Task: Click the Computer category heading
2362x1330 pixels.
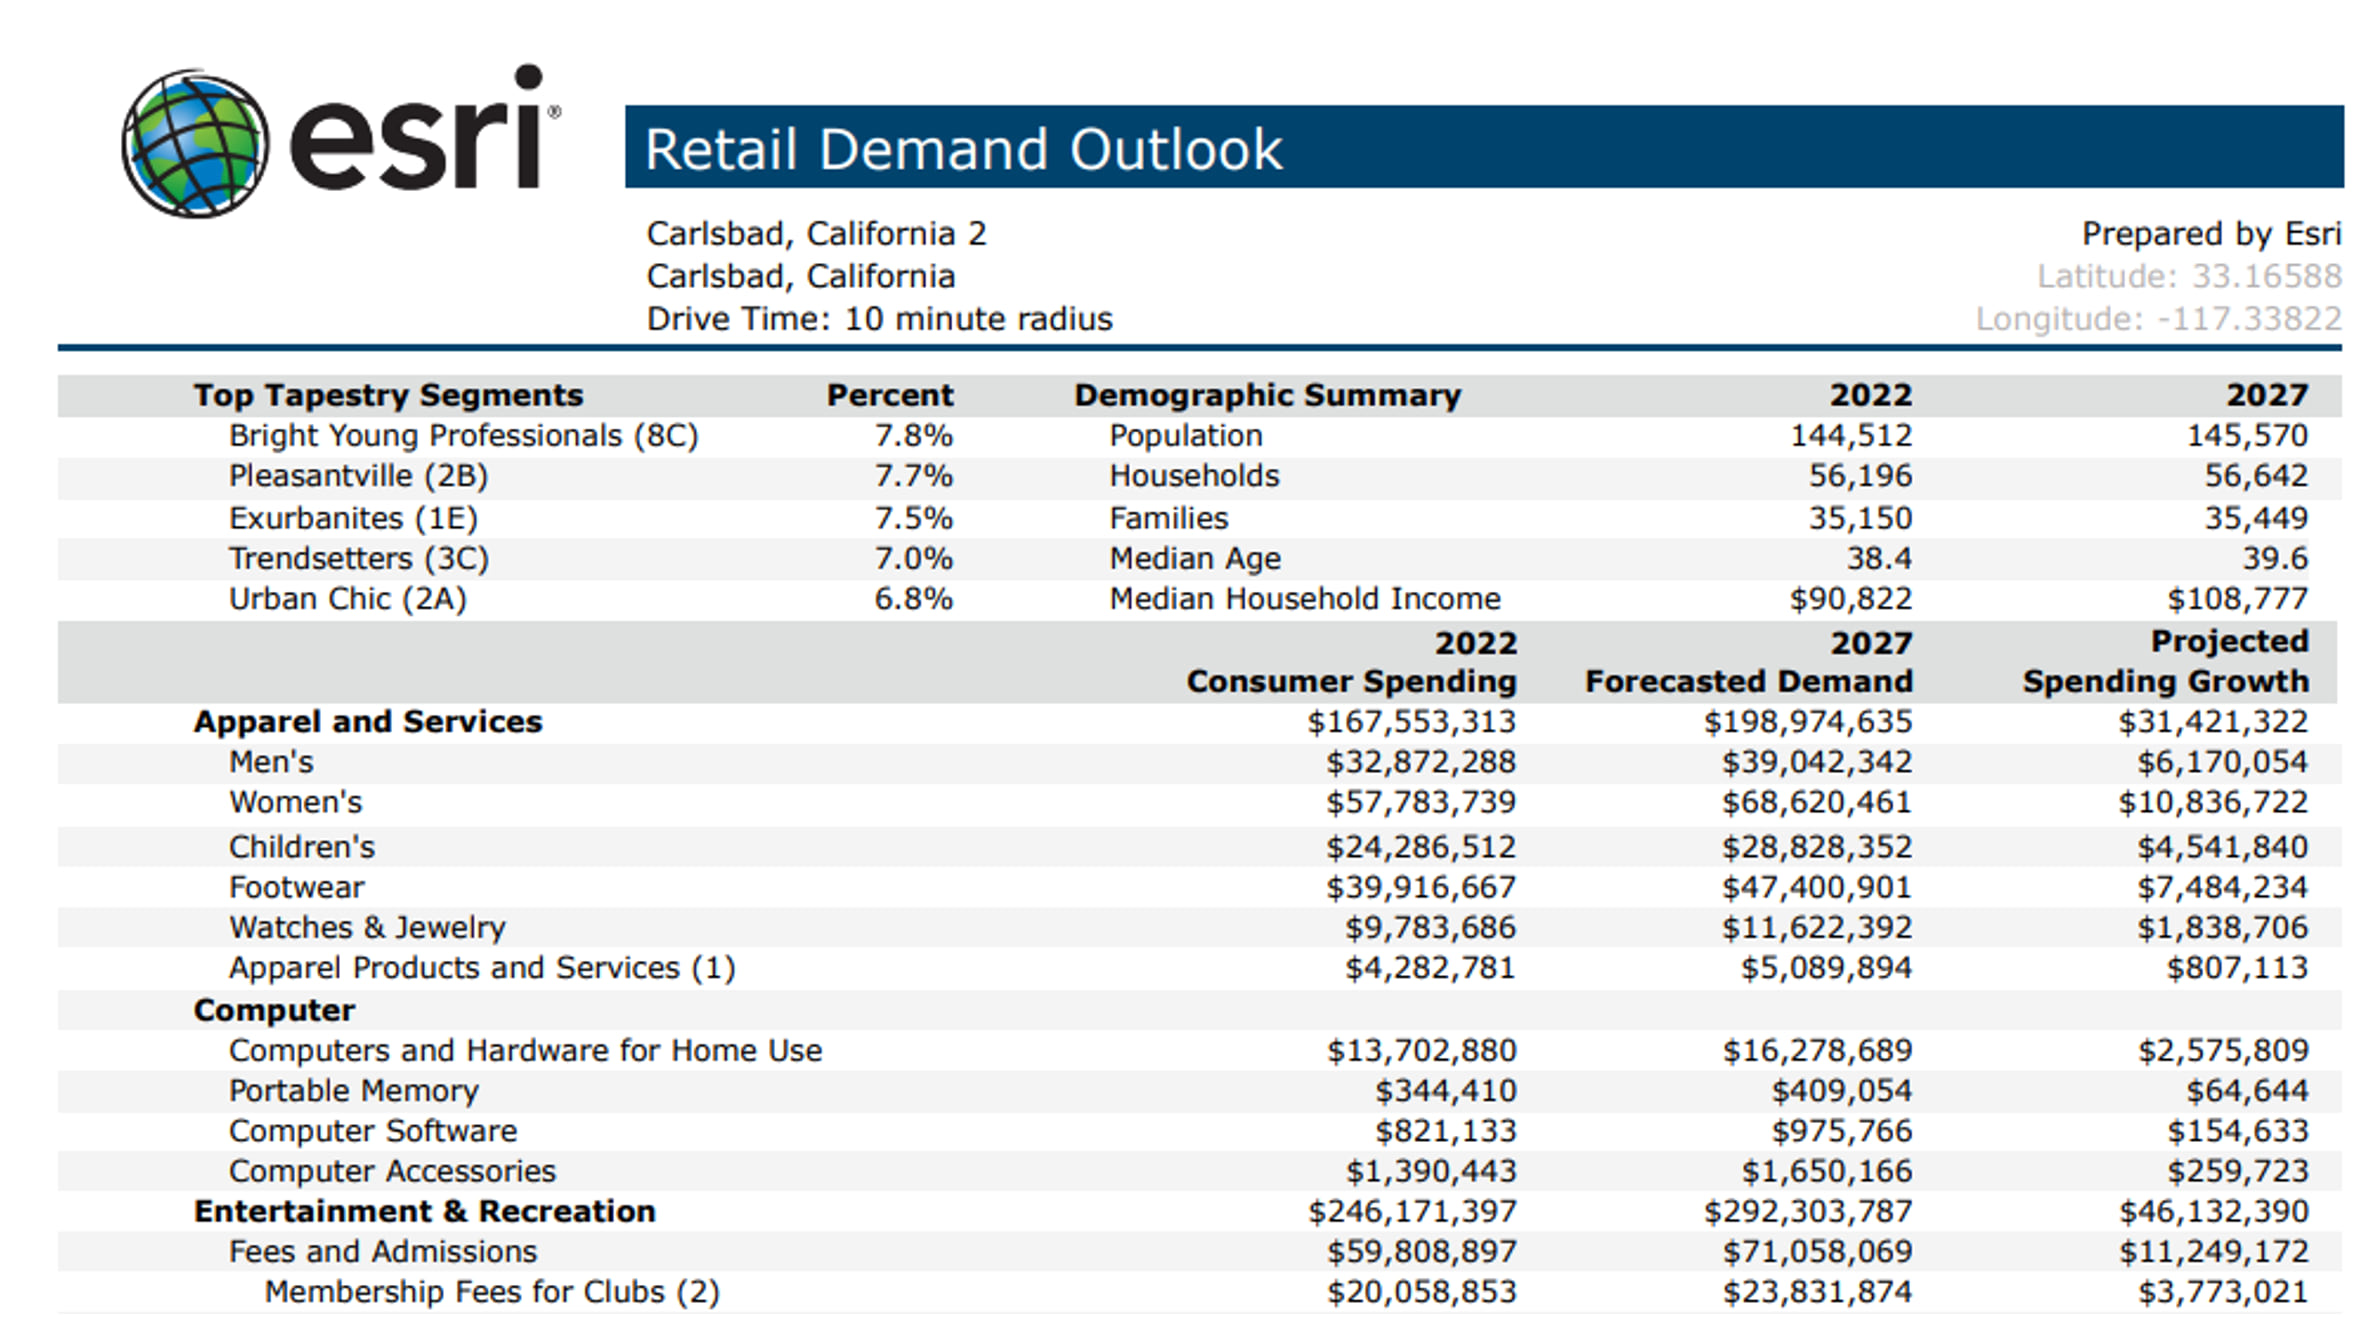Action: point(274,1010)
